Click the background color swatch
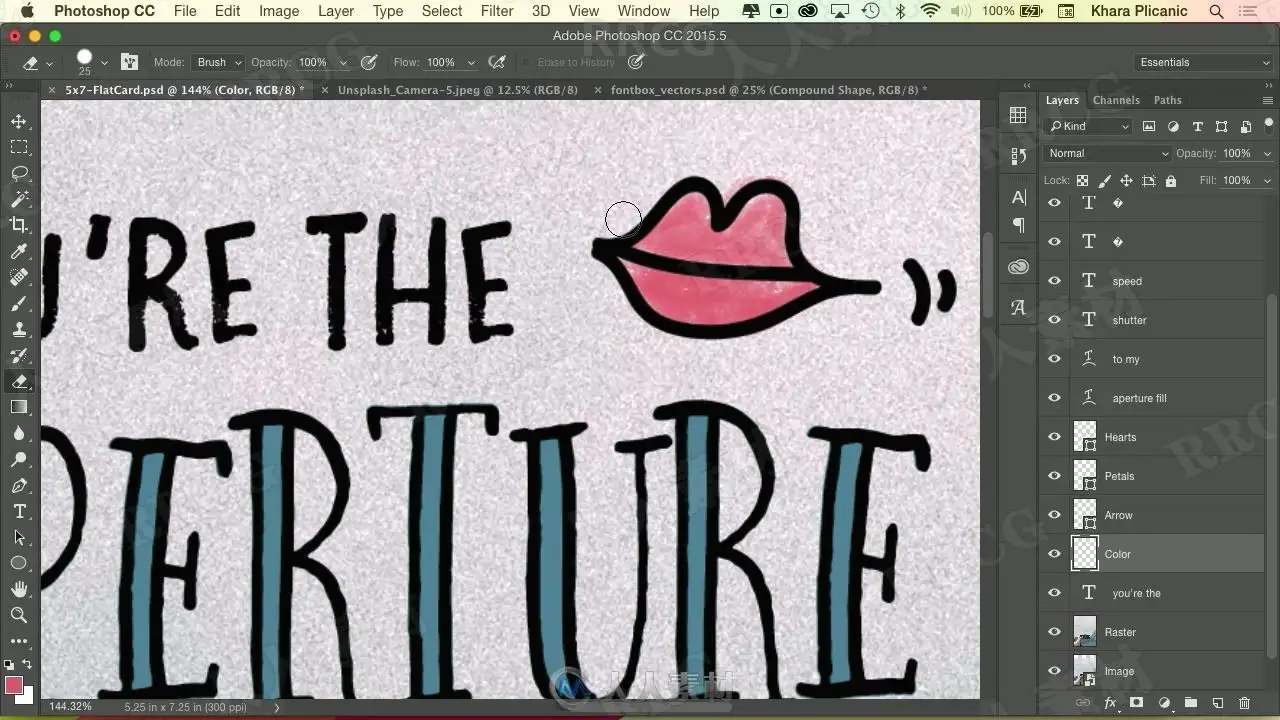 (28, 696)
